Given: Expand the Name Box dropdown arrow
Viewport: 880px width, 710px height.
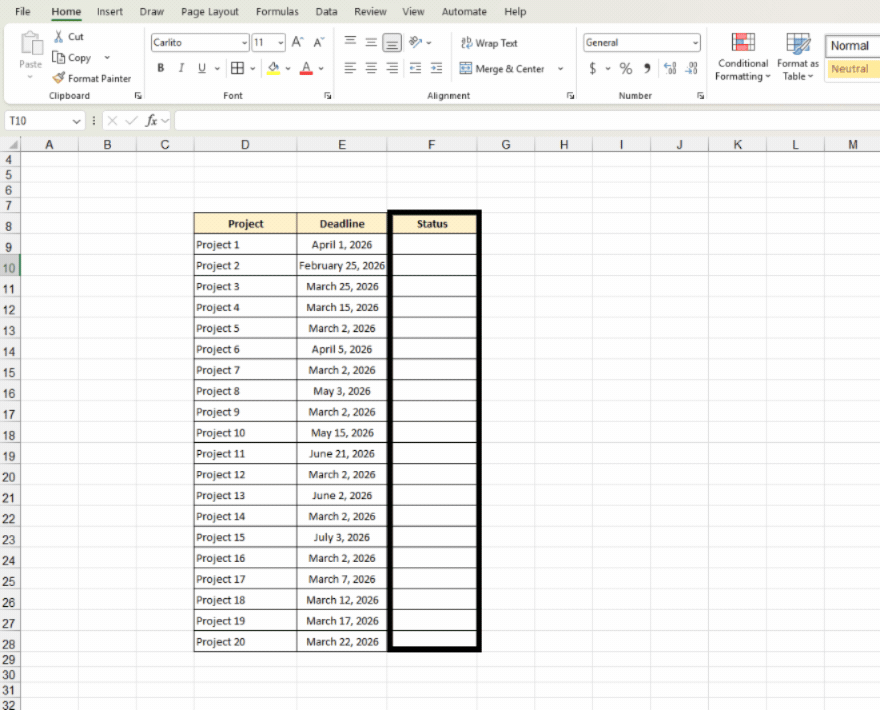Looking at the screenshot, I should point(76,121).
